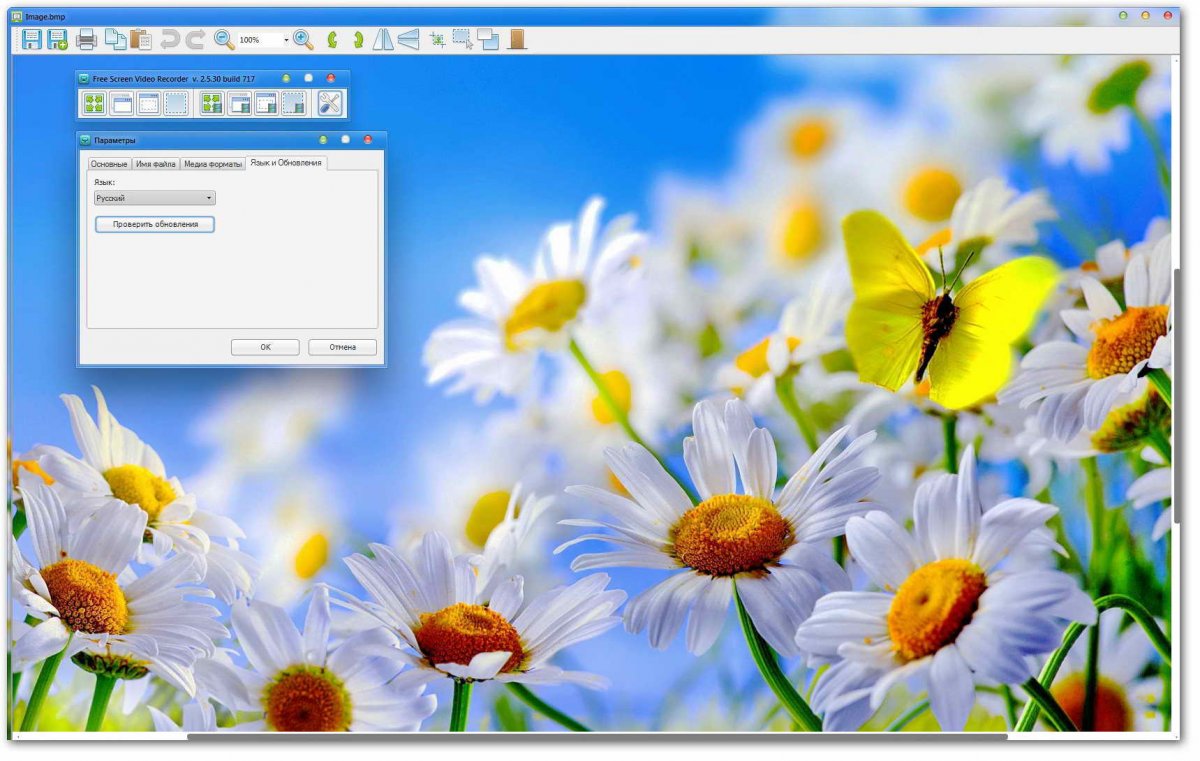Open the 100% zoom level dropdown
Viewport: 1200px width, 761px height.
pos(286,40)
